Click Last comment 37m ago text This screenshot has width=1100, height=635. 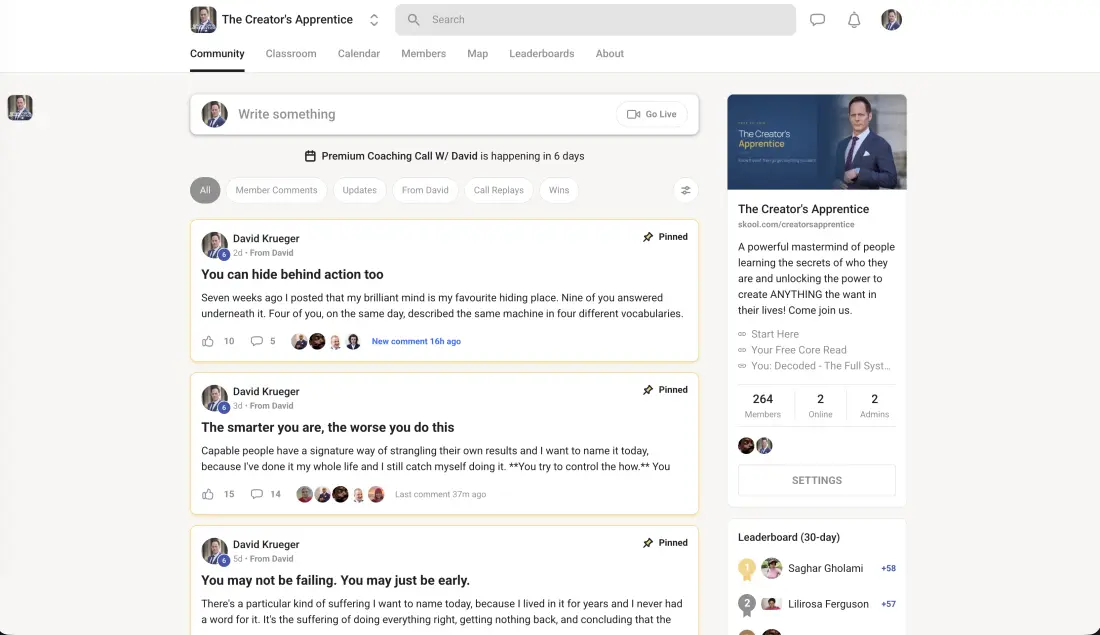[441, 494]
